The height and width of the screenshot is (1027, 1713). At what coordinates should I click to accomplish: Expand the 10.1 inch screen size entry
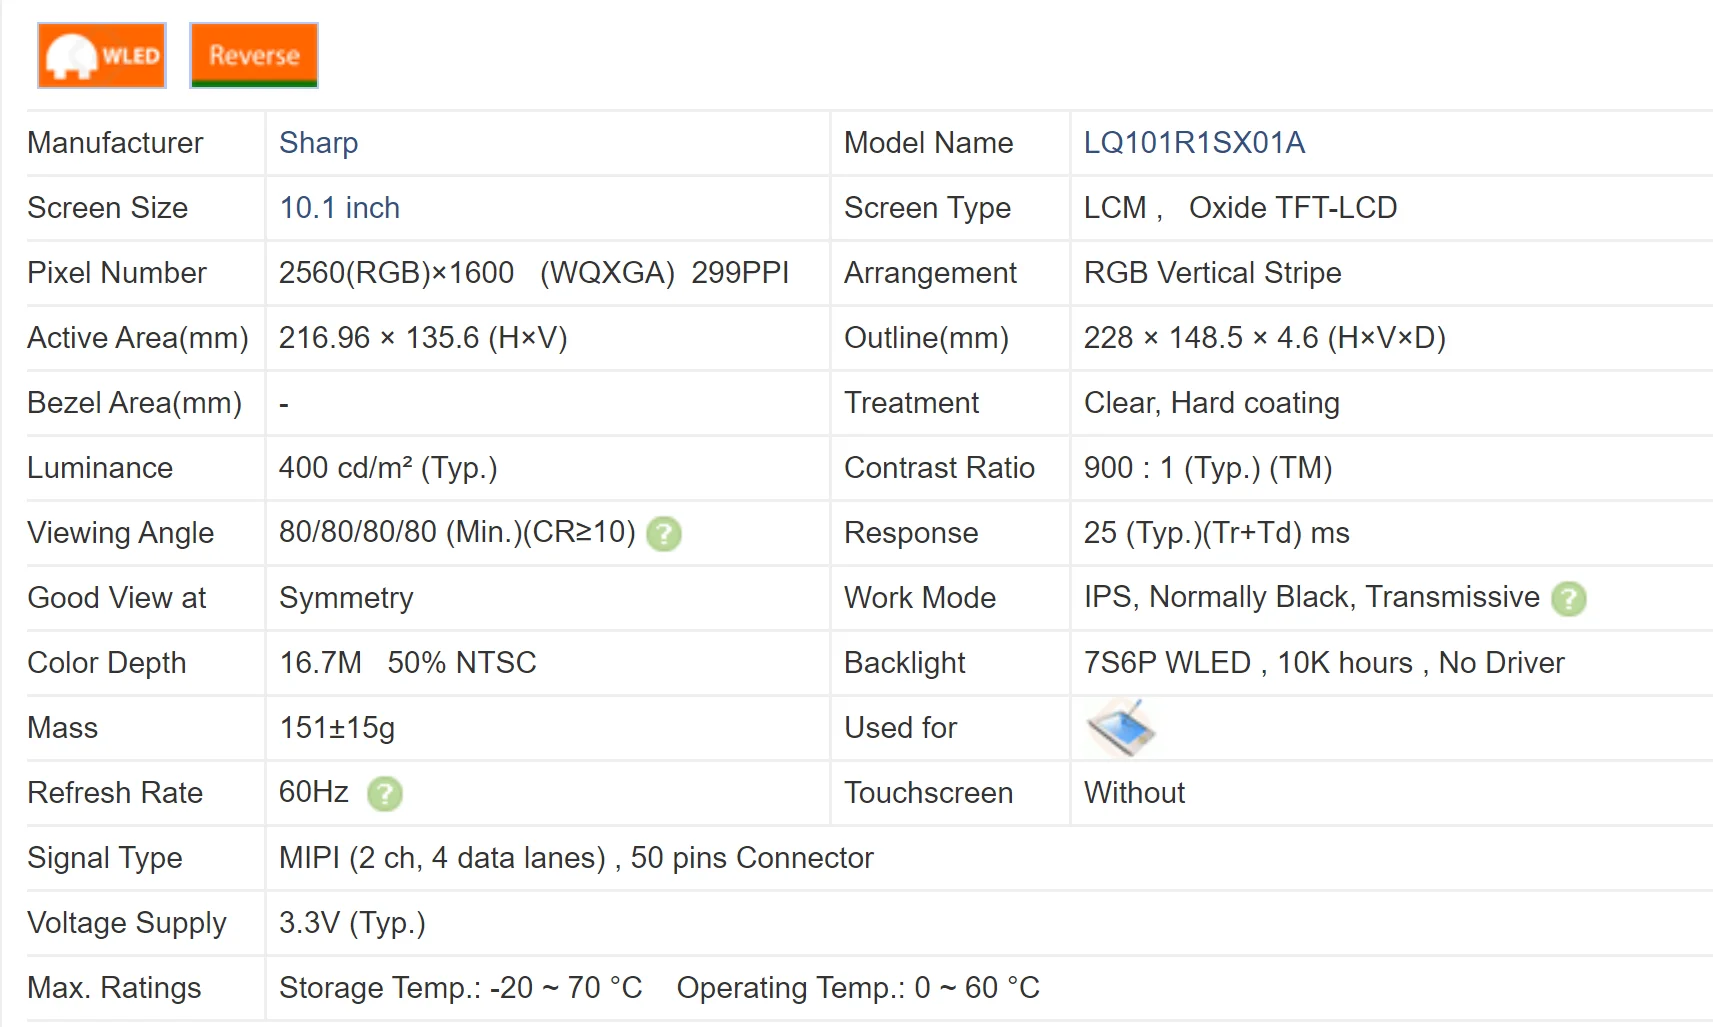pyautogui.click(x=339, y=208)
